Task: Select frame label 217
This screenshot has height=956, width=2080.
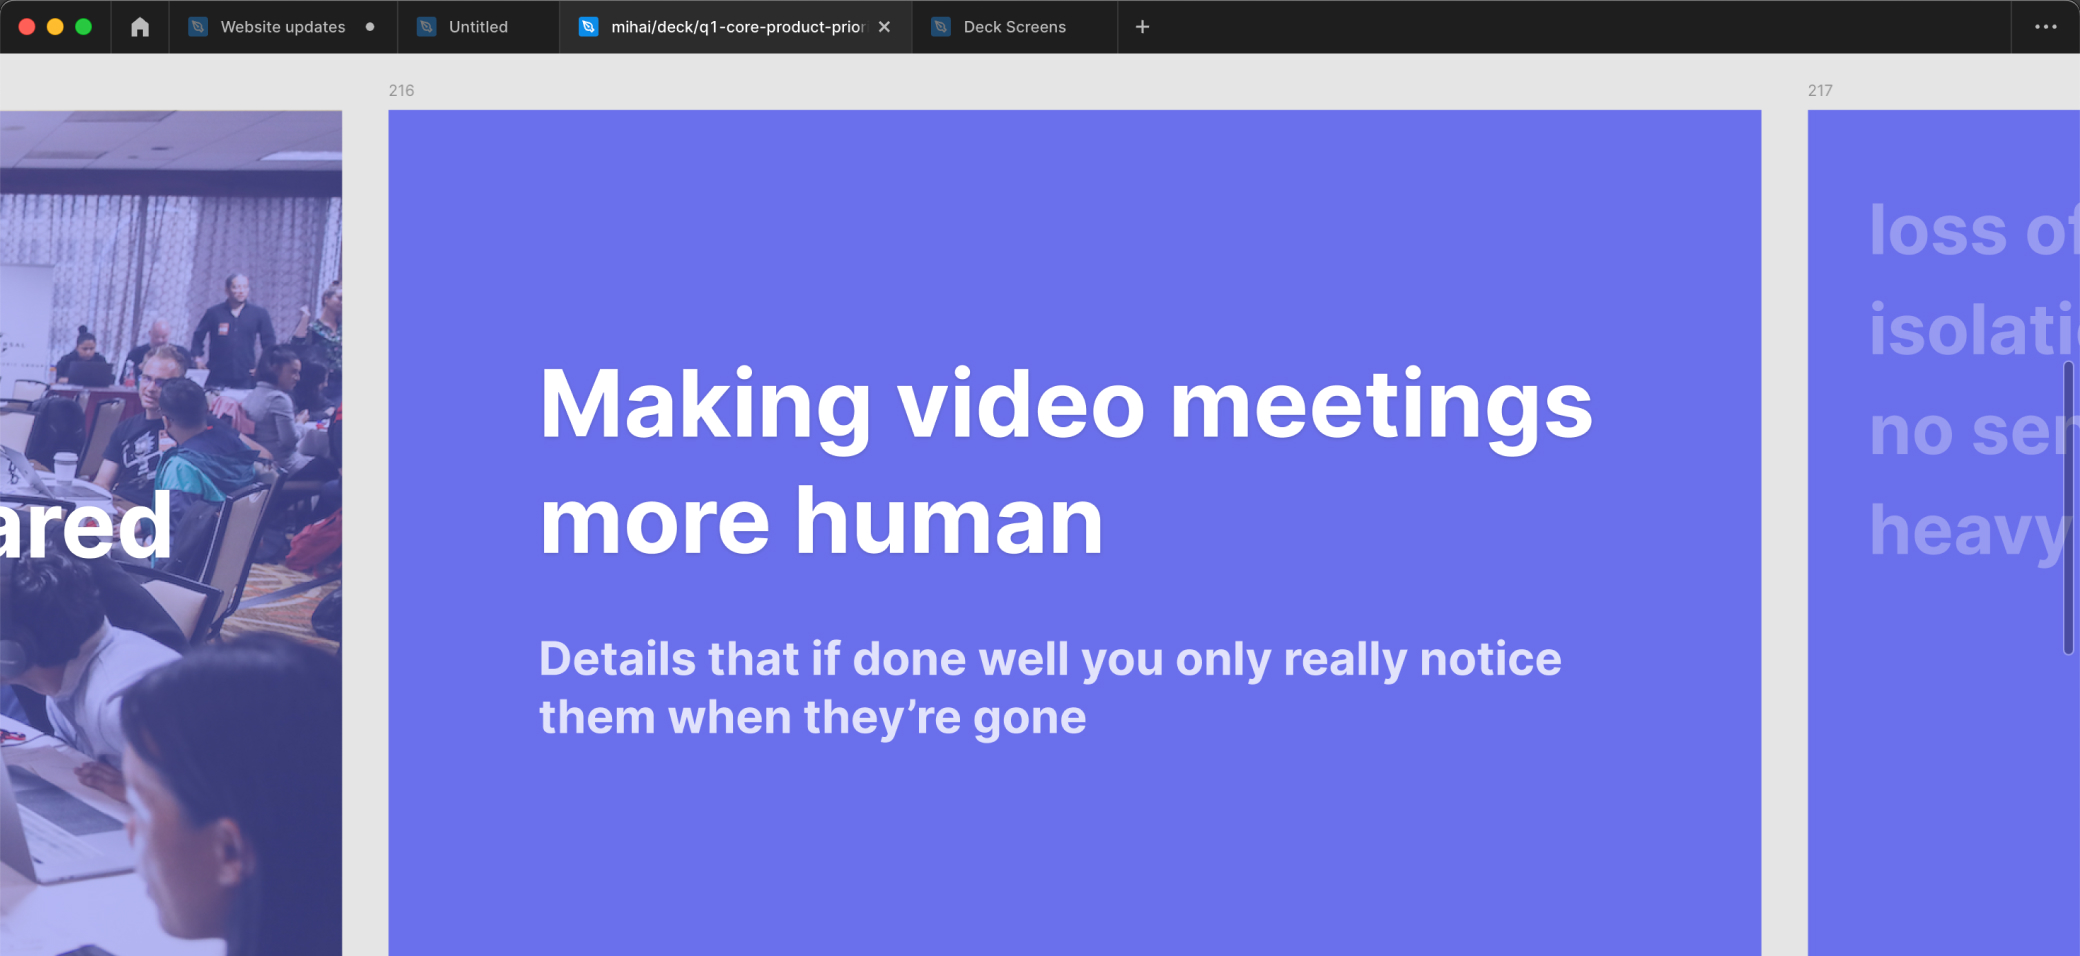Action: [x=1820, y=90]
